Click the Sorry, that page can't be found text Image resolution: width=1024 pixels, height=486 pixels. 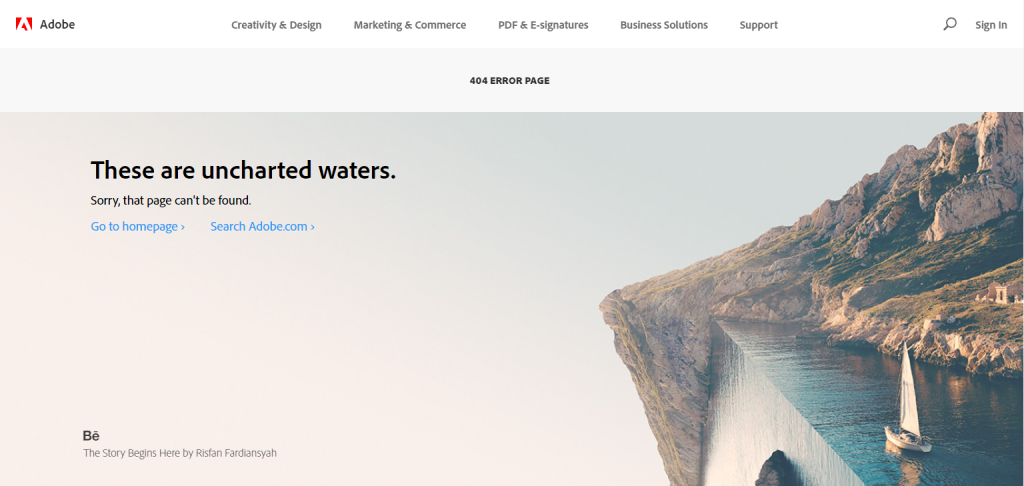170,200
